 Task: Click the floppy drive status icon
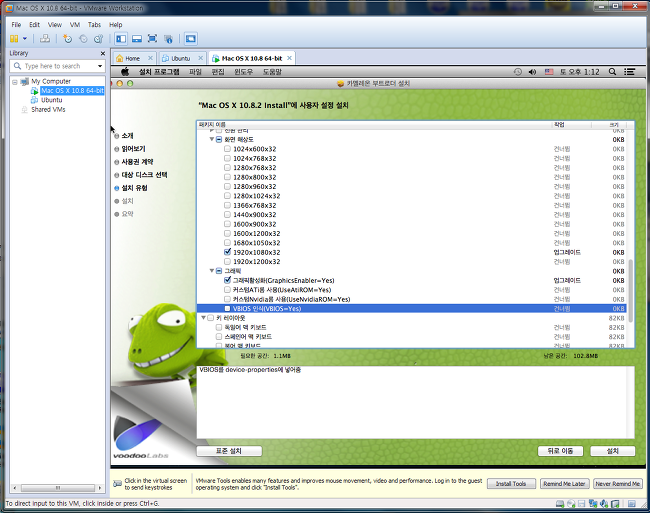582,504
